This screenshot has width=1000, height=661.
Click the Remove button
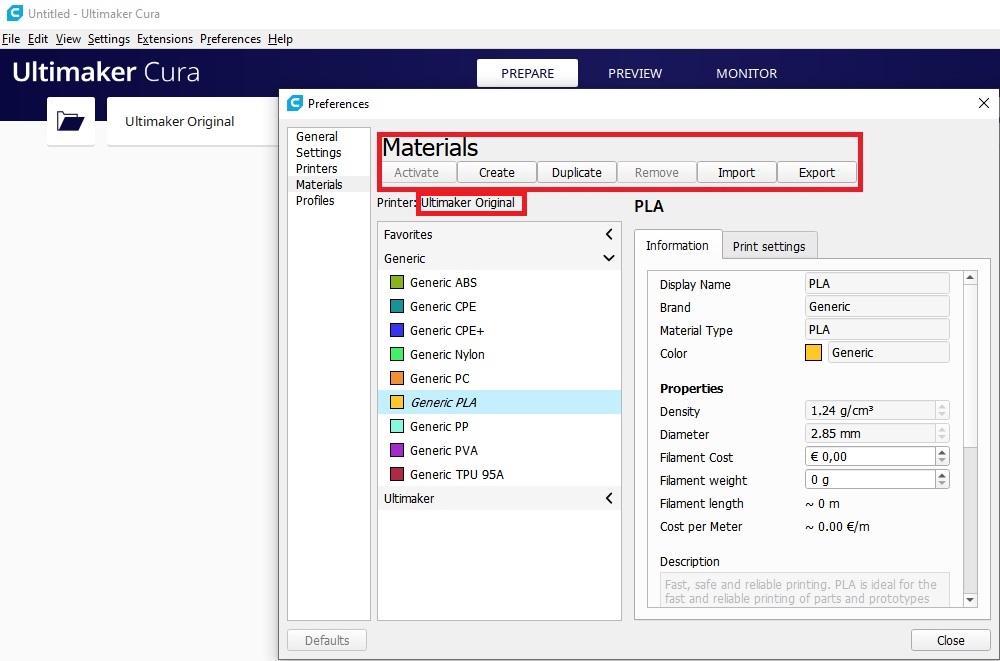[x=656, y=172]
